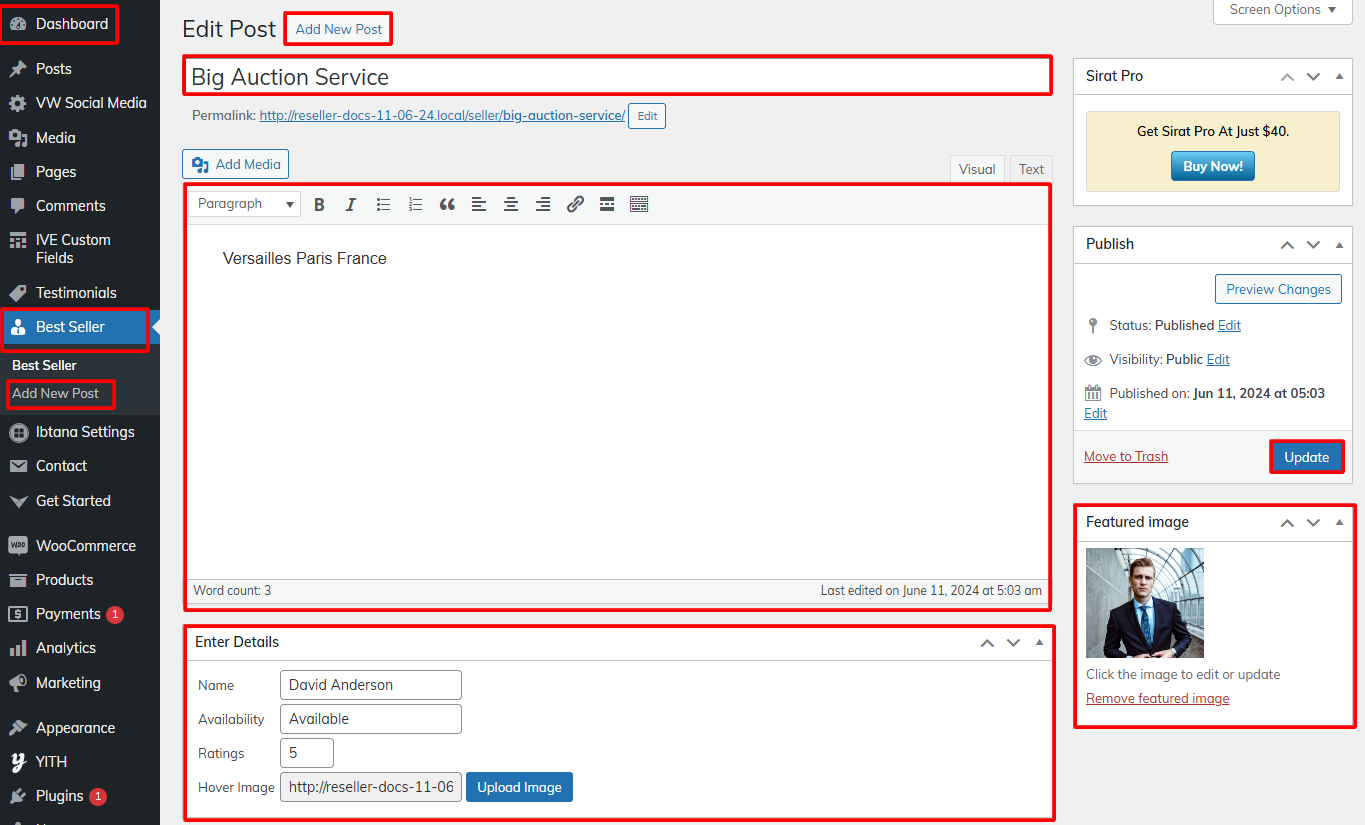This screenshot has width=1365, height=825.
Task: Insert a numbered list
Action: tap(415, 205)
